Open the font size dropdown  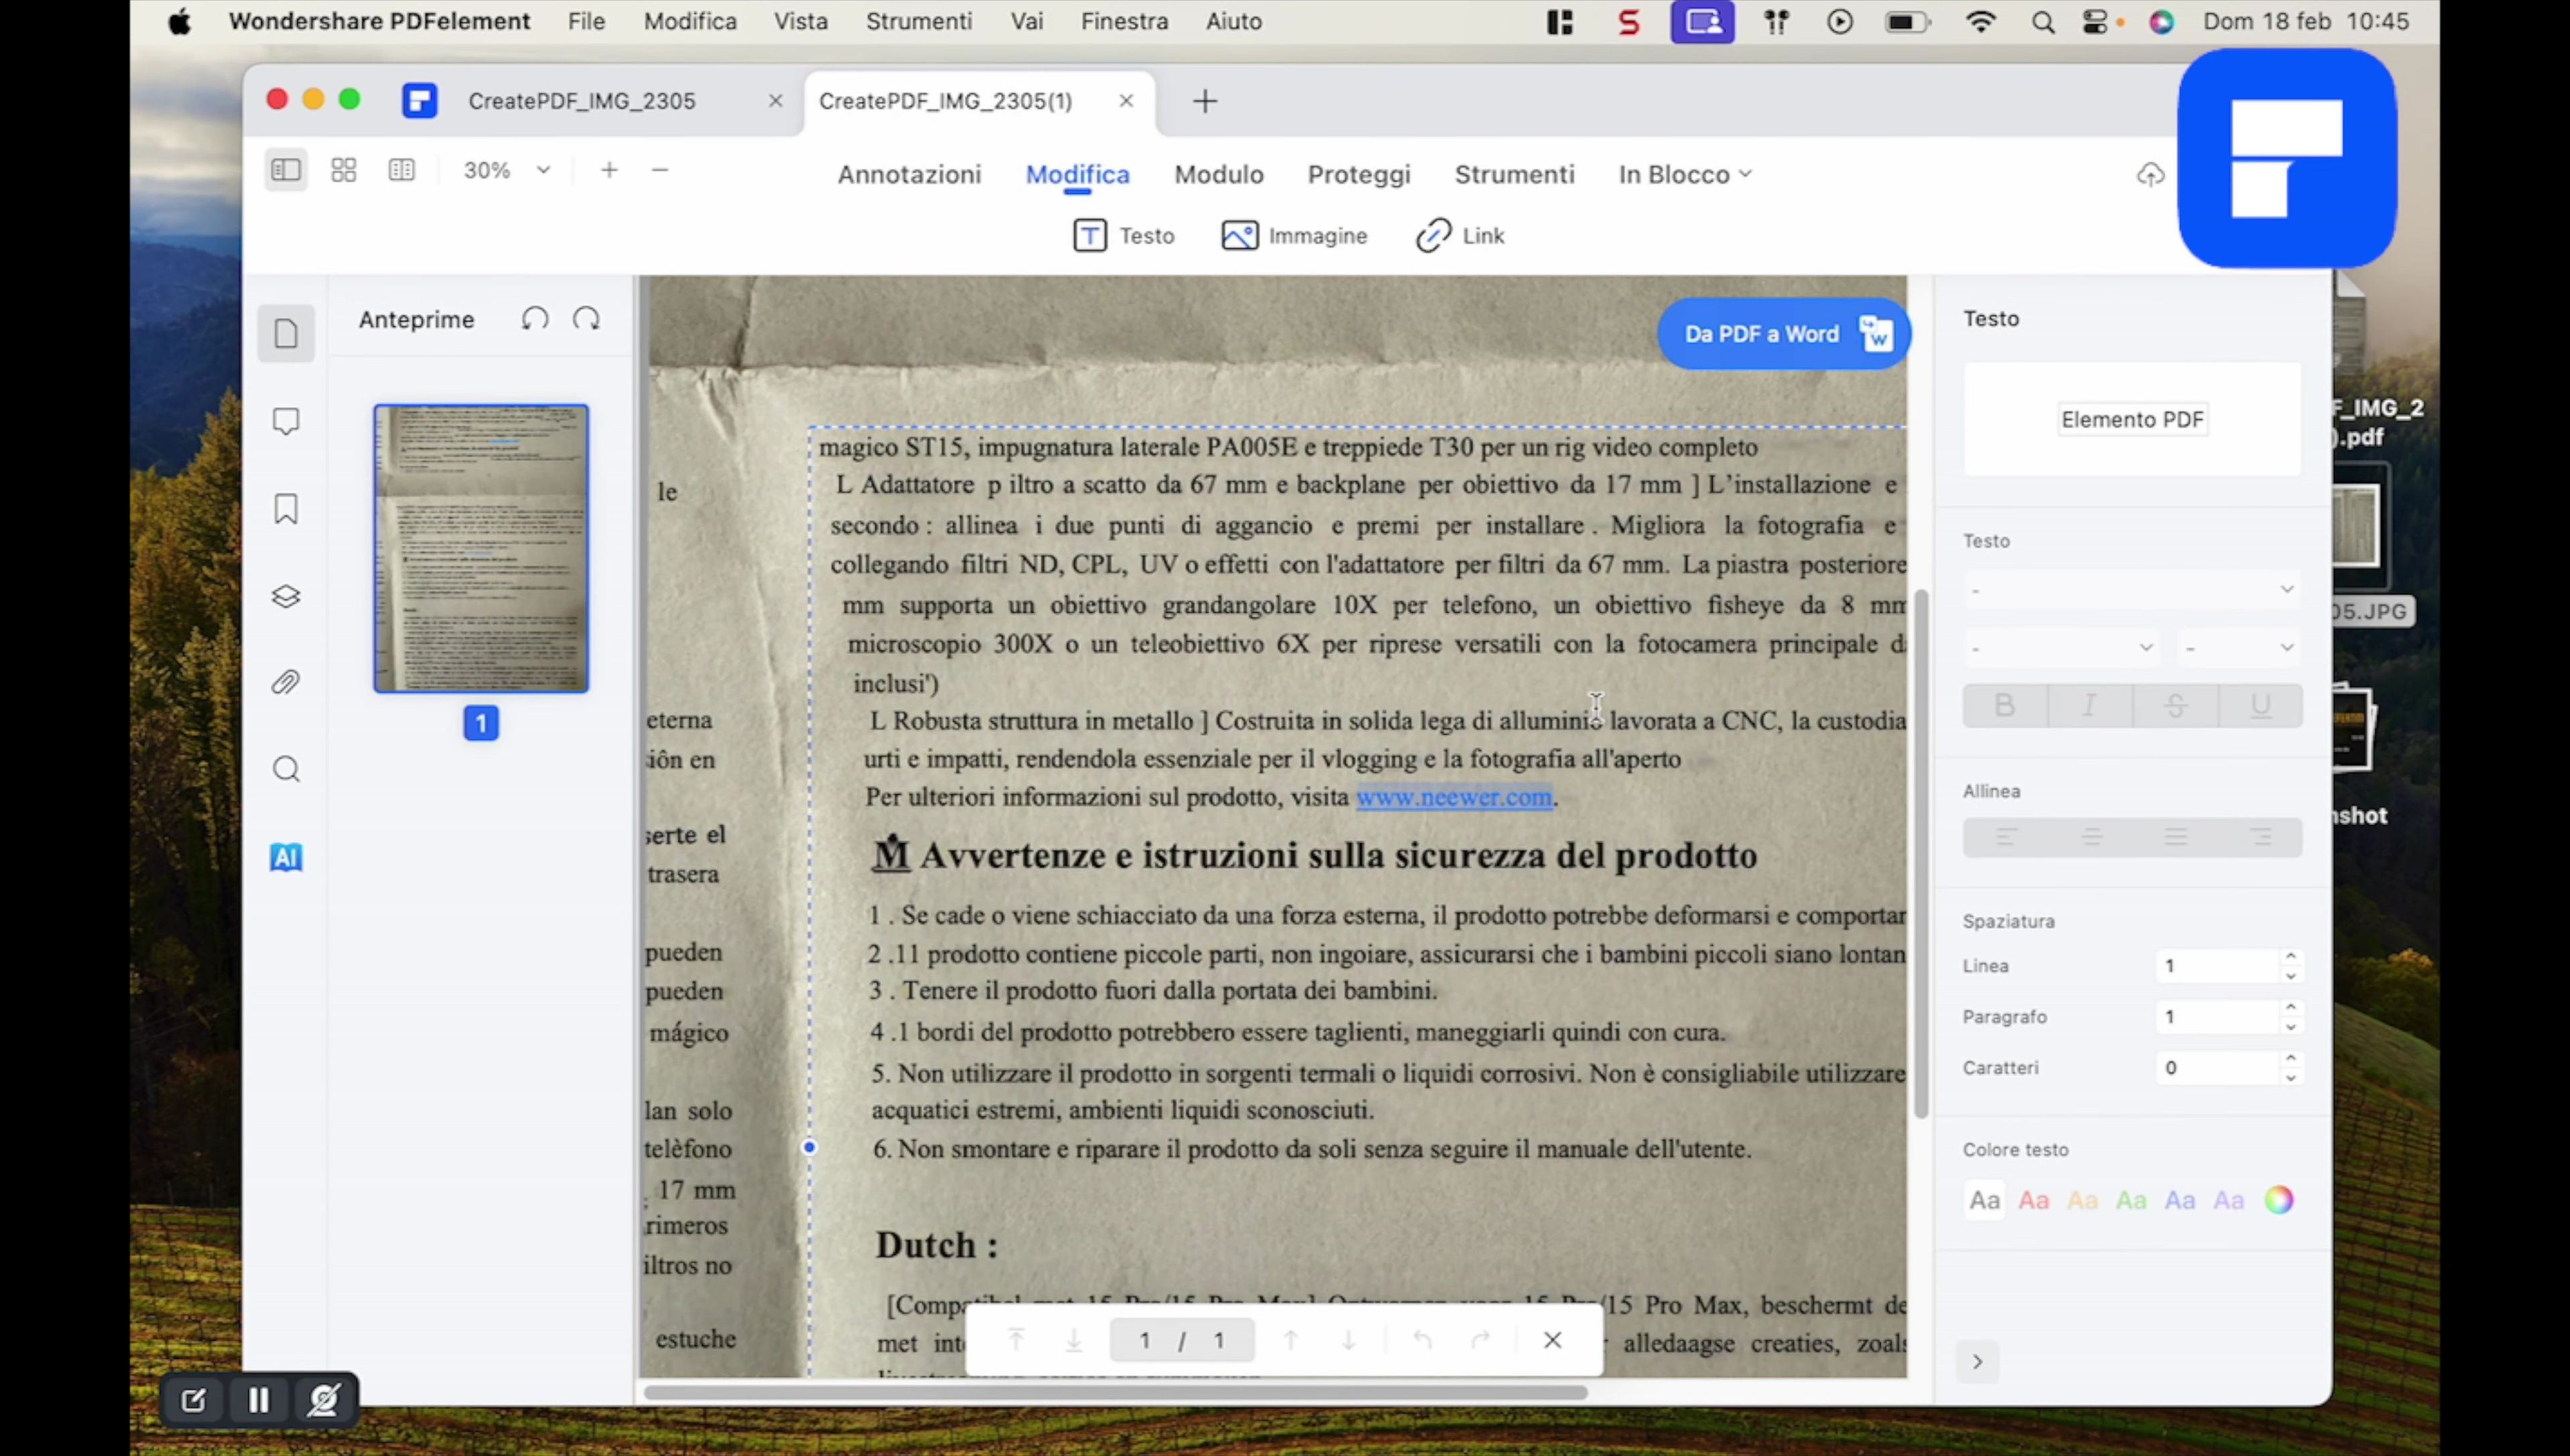click(x=2239, y=647)
